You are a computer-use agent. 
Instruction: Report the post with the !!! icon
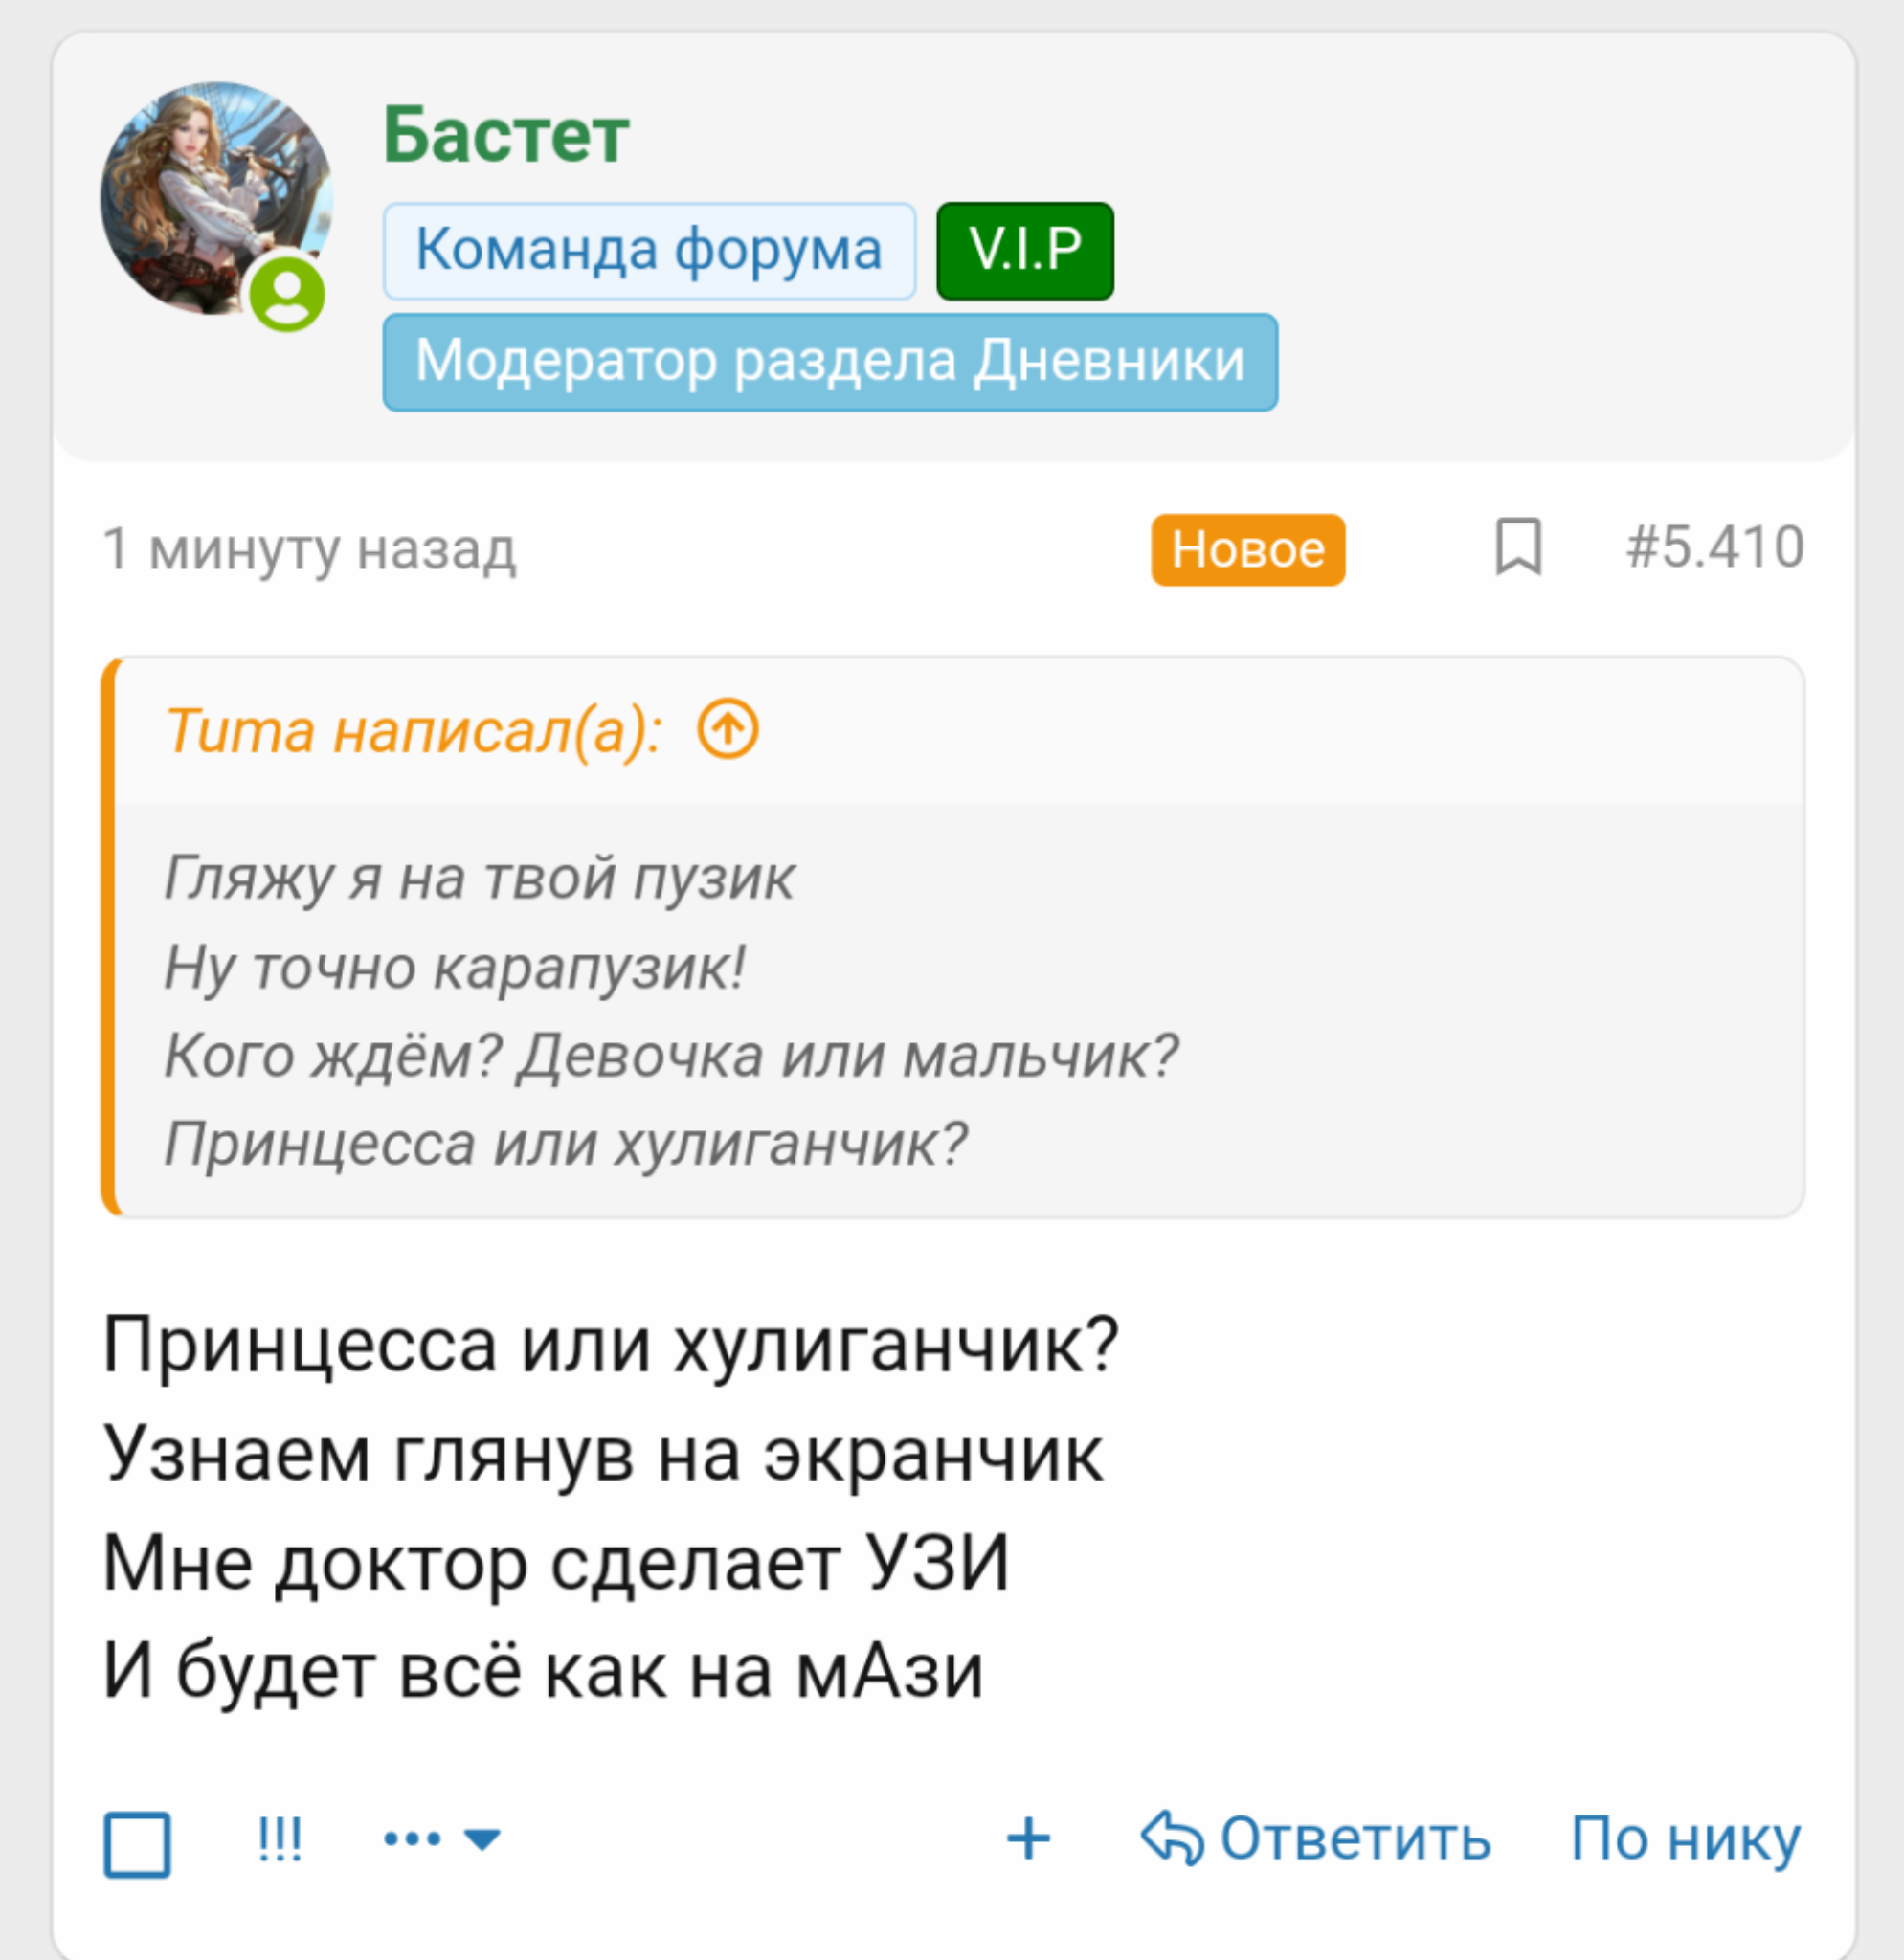(280, 1838)
